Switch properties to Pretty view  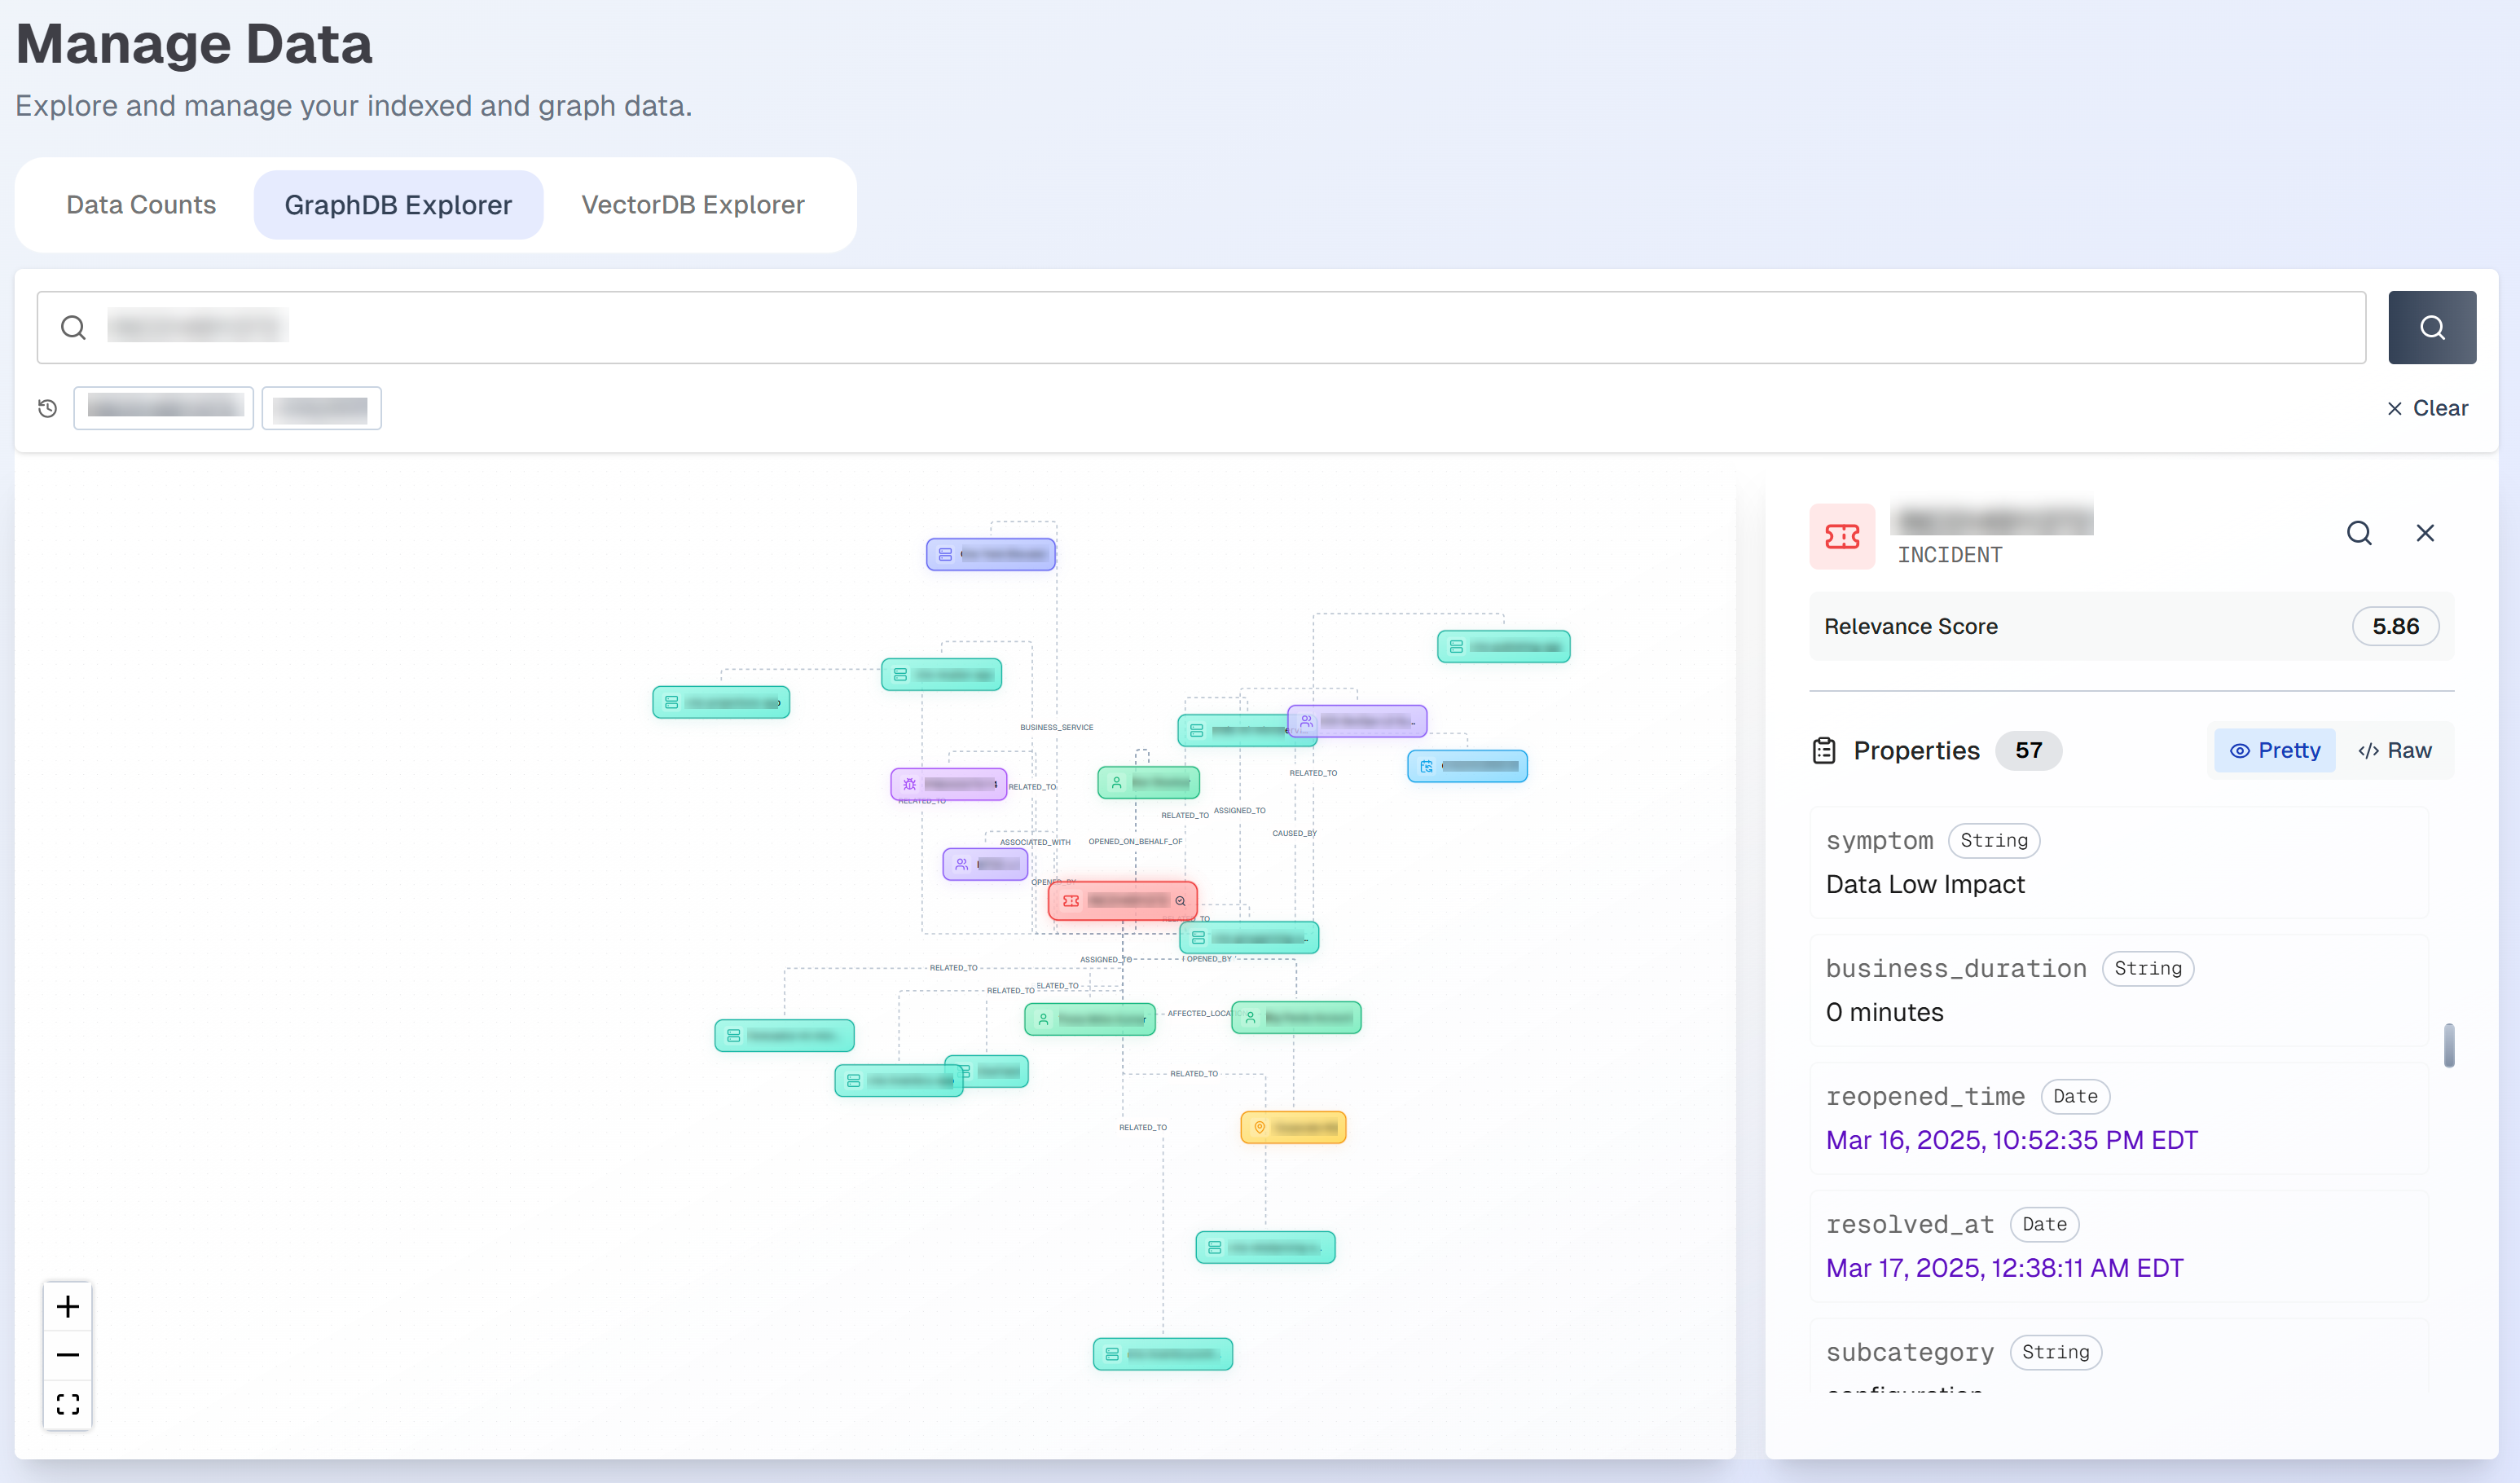(x=2274, y=750)
